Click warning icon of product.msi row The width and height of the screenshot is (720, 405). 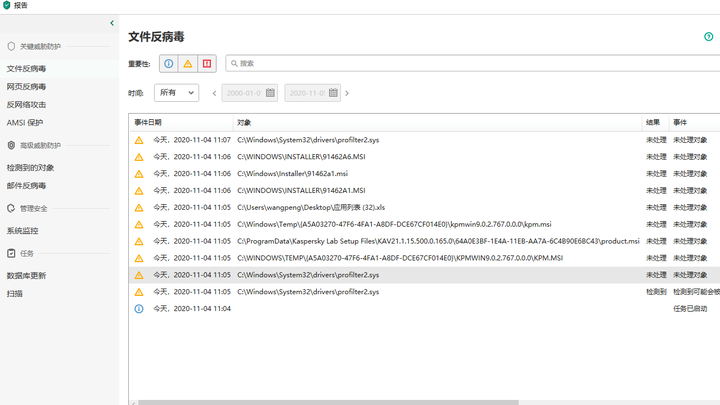[x=139, y=242]
